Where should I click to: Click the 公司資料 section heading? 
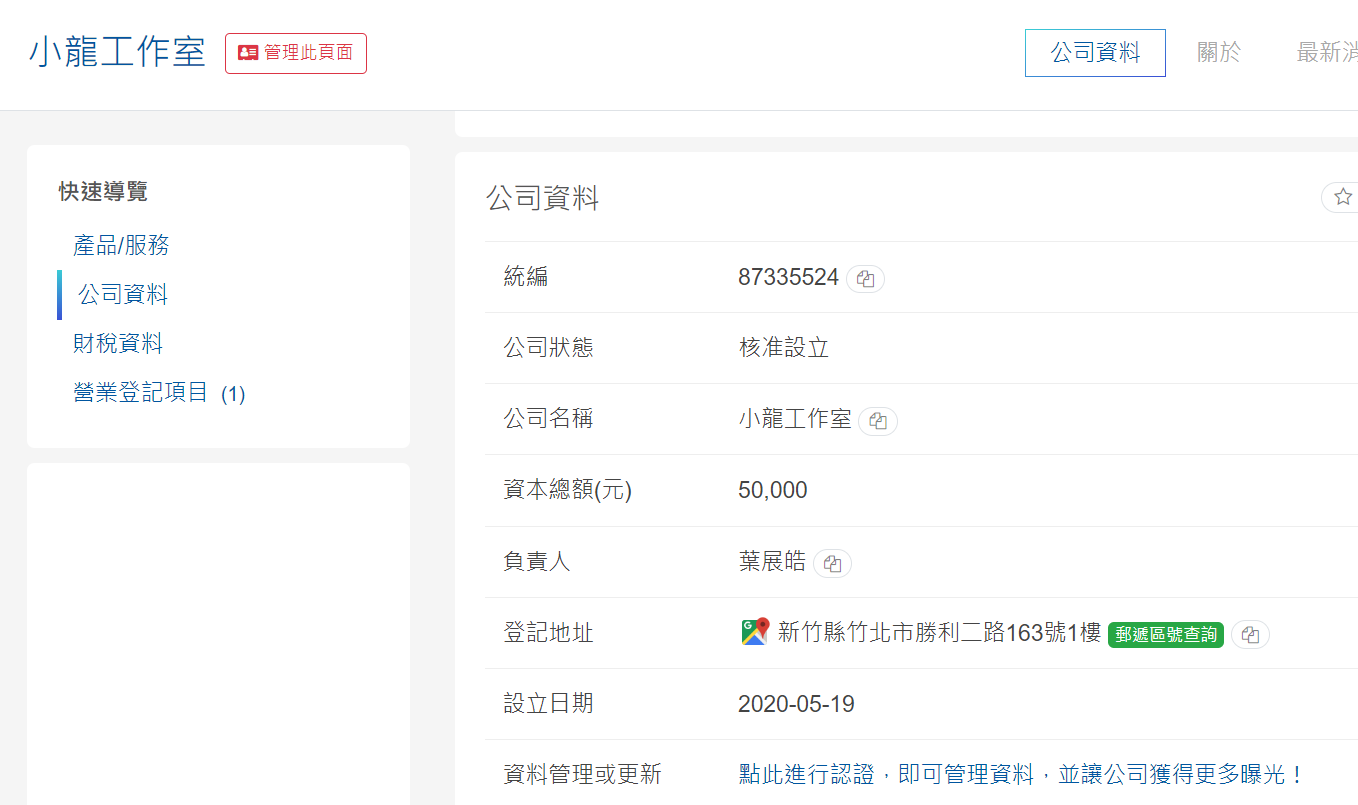pos(542,198)
